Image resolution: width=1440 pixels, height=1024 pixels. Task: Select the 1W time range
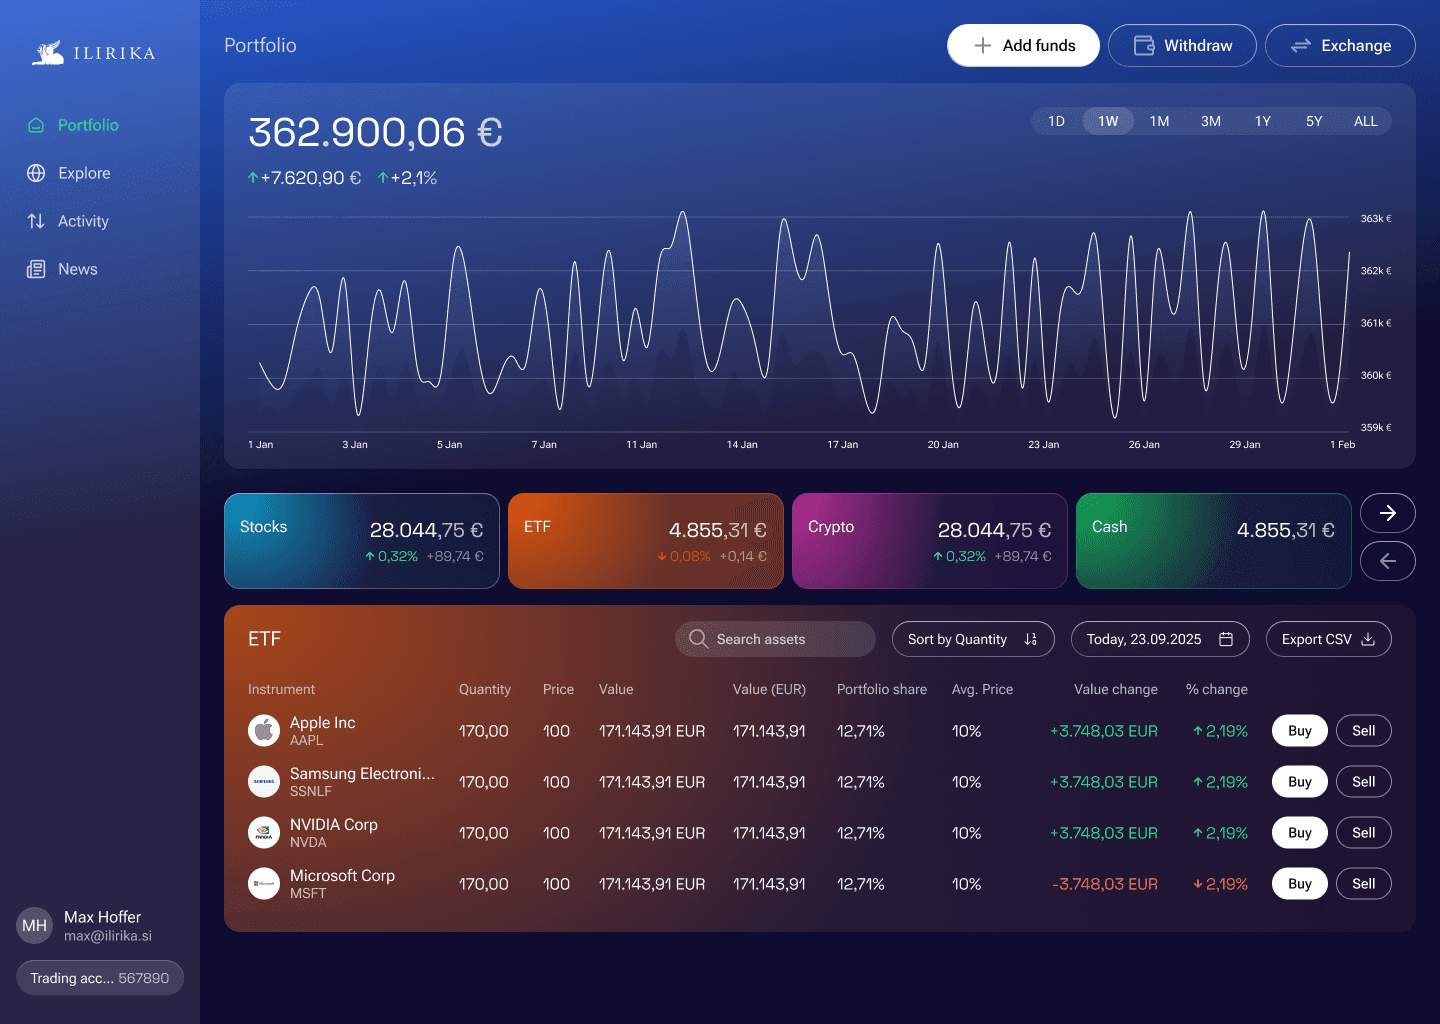pos(1108,121)
